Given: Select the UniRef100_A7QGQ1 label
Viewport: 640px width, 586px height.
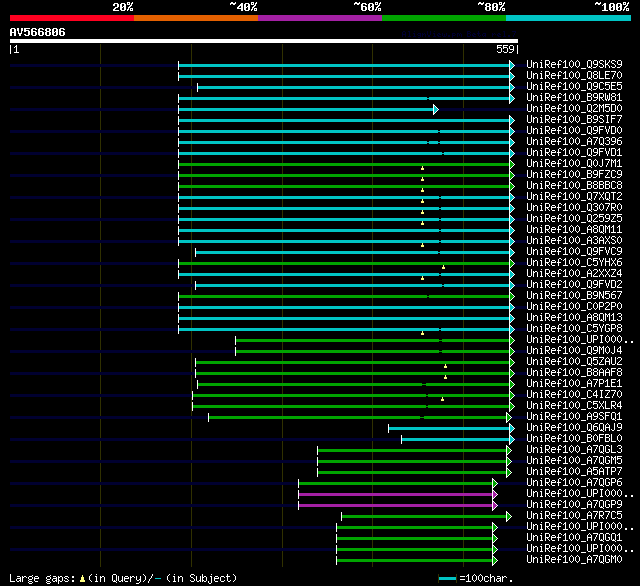Looking at the screenshot, I should (x=574, y=538).
